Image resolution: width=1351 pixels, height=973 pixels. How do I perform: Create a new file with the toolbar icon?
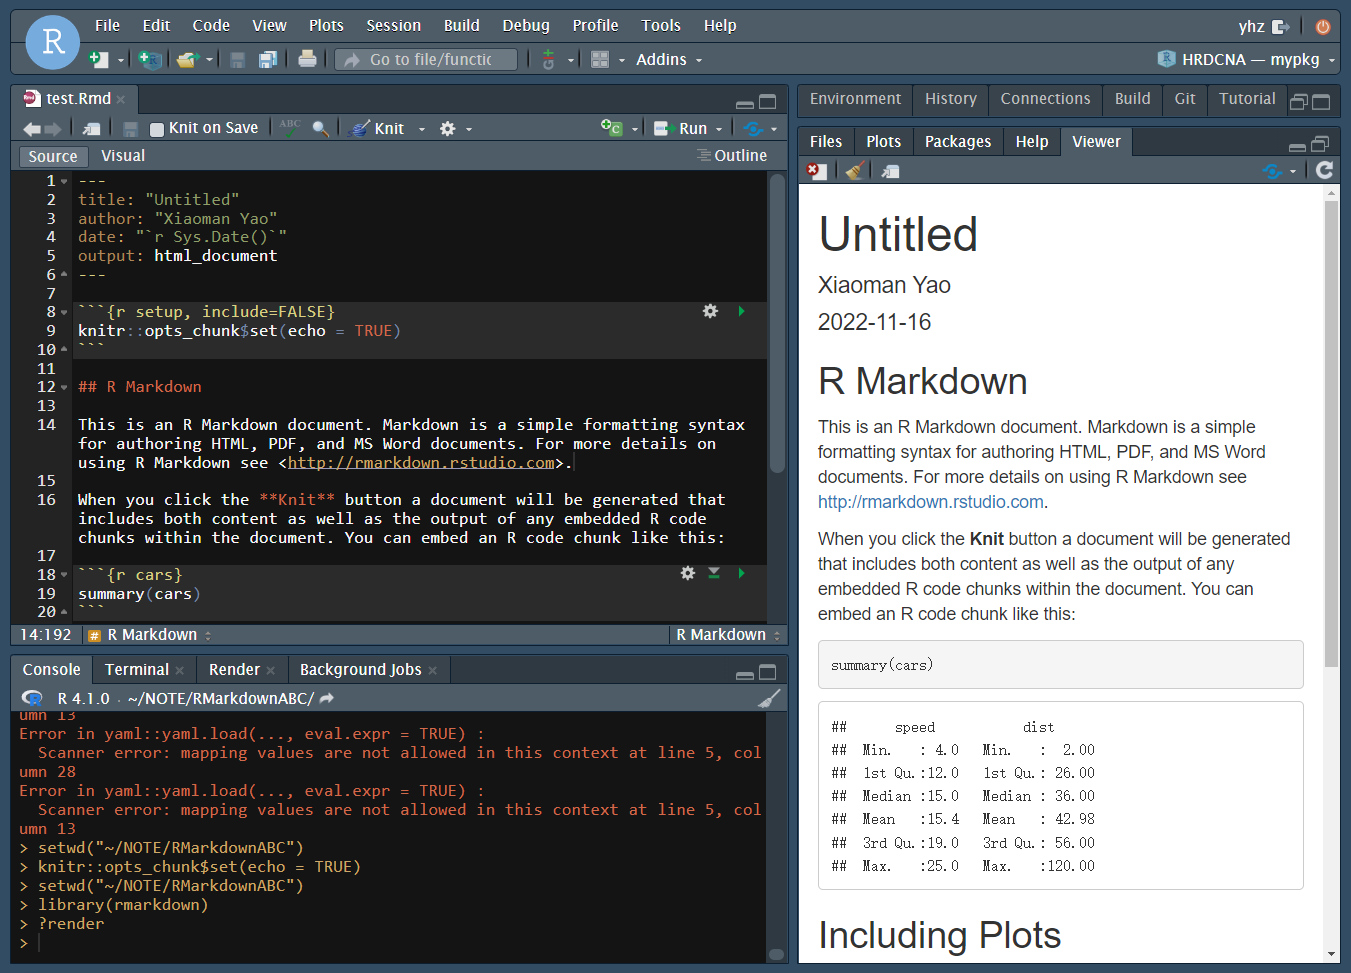98,60
